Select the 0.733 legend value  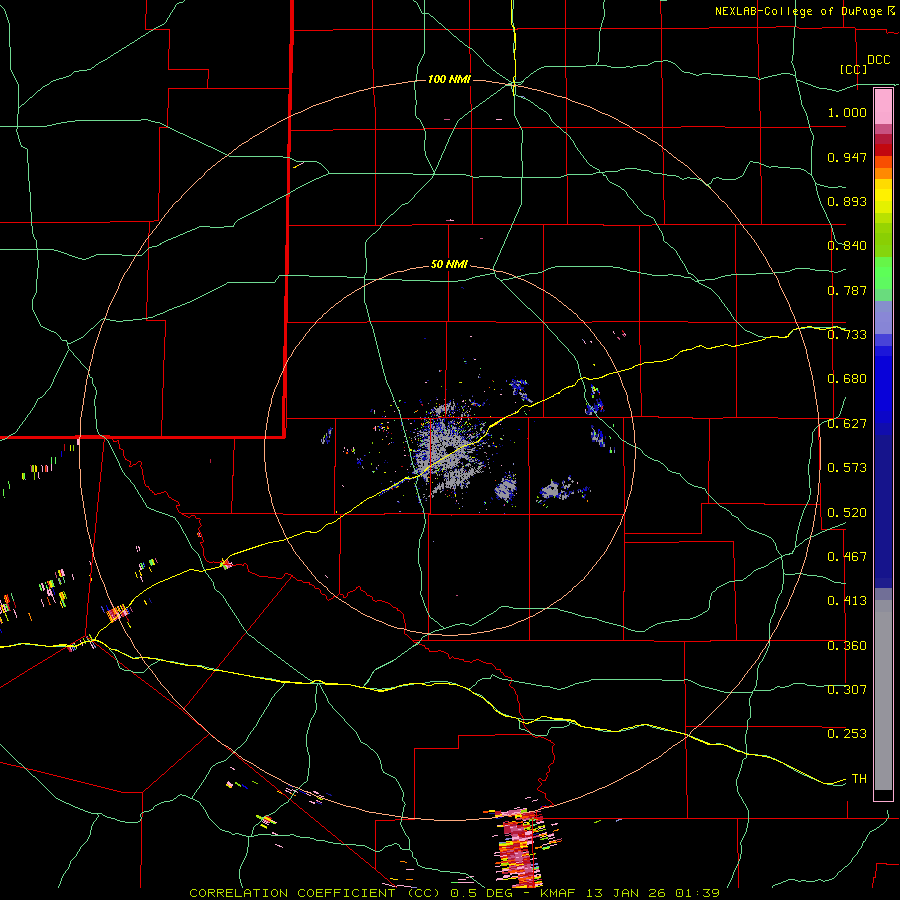[x=847, y=335]
